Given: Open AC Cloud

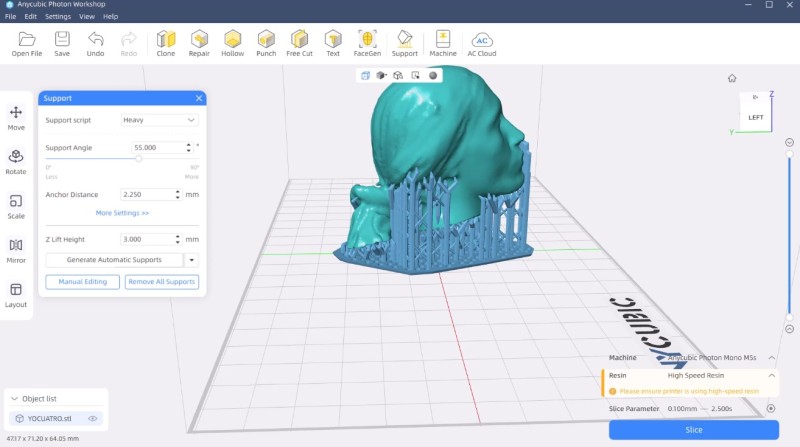Looking at the screenshot, I should (482, 43).
